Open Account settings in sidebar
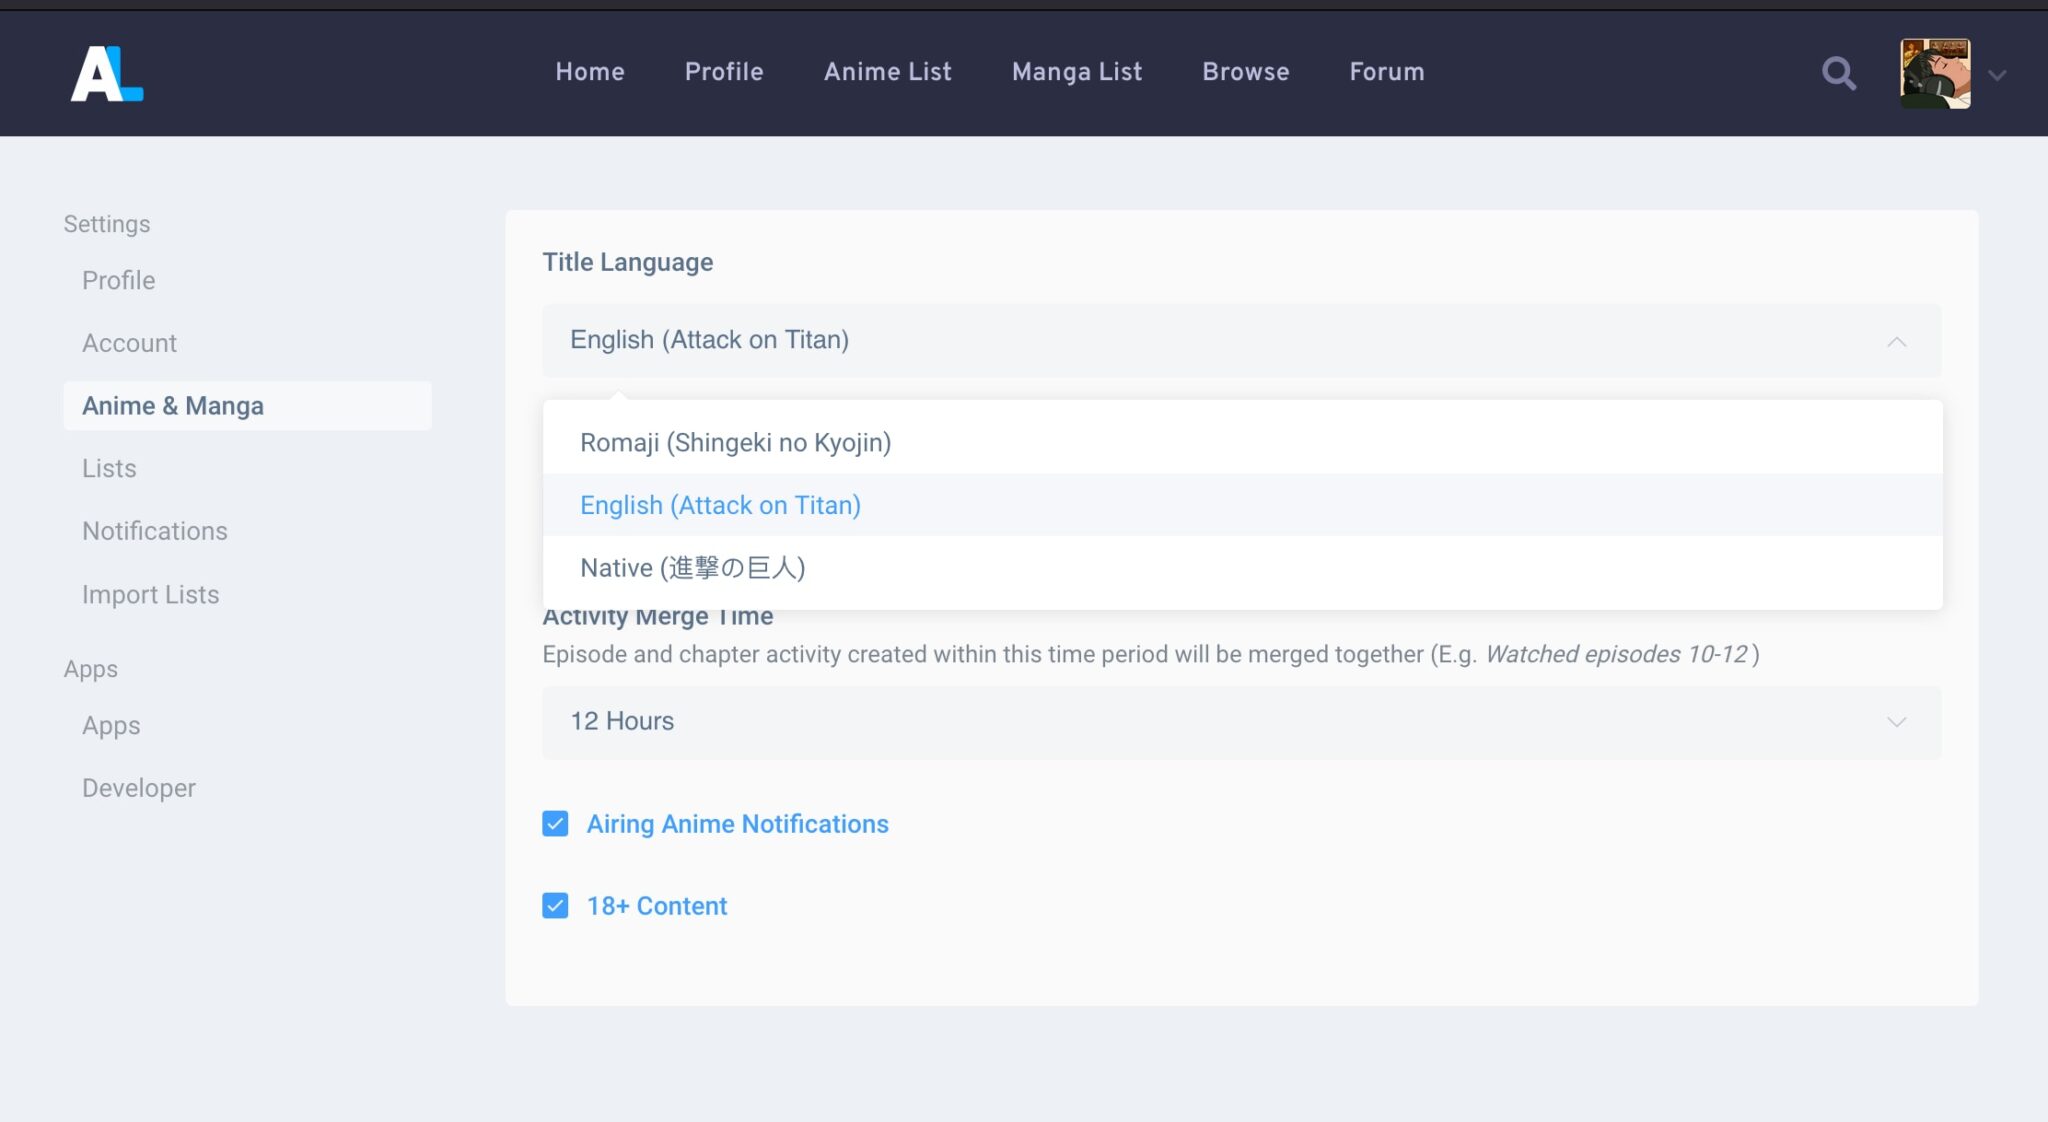 coord(129,343)
